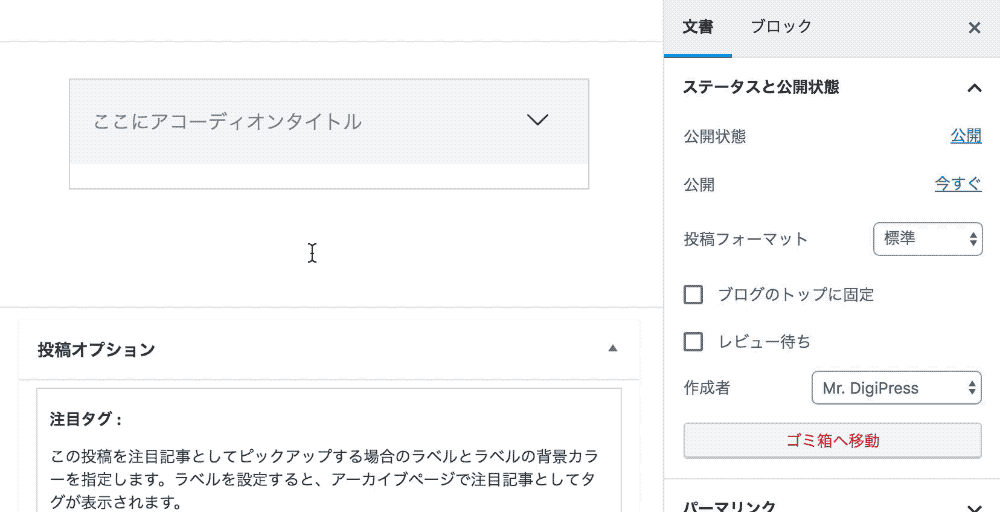Click the 公開 visibility link
Image resolution: width=1000 pixels, height=512 pixels.
coord(965,137)
